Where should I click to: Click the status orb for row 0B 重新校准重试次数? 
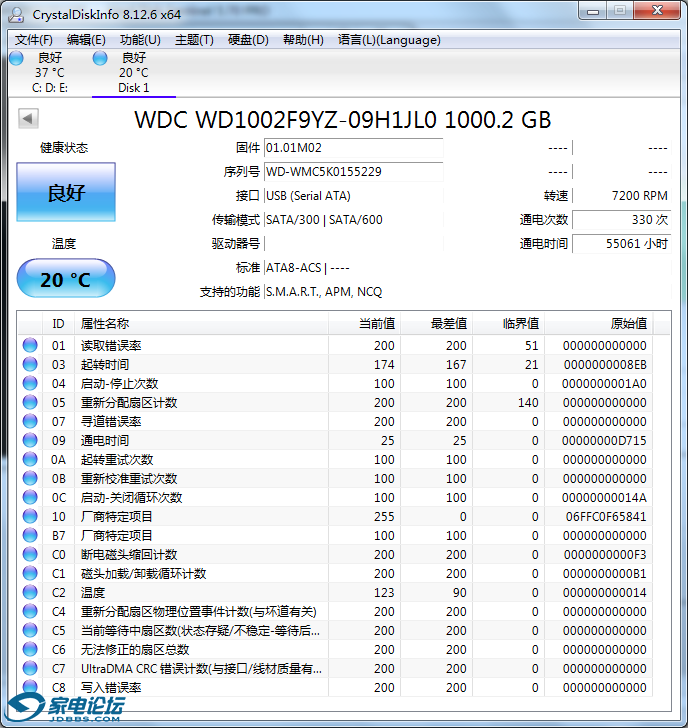point(30,478)
